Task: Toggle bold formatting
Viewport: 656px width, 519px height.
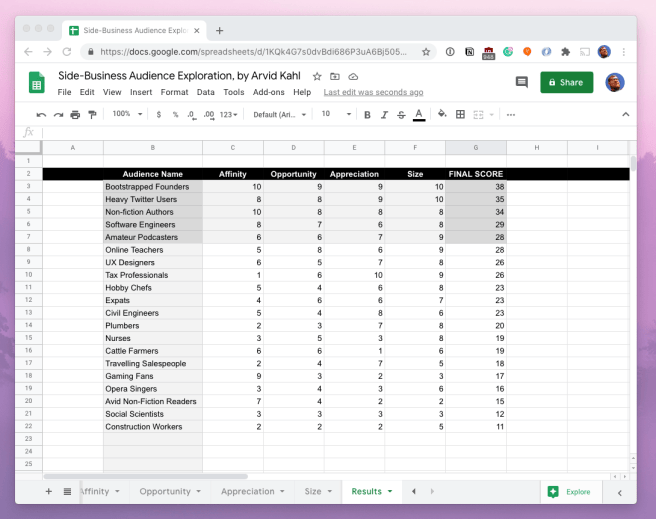Action: tap(367, 115)
